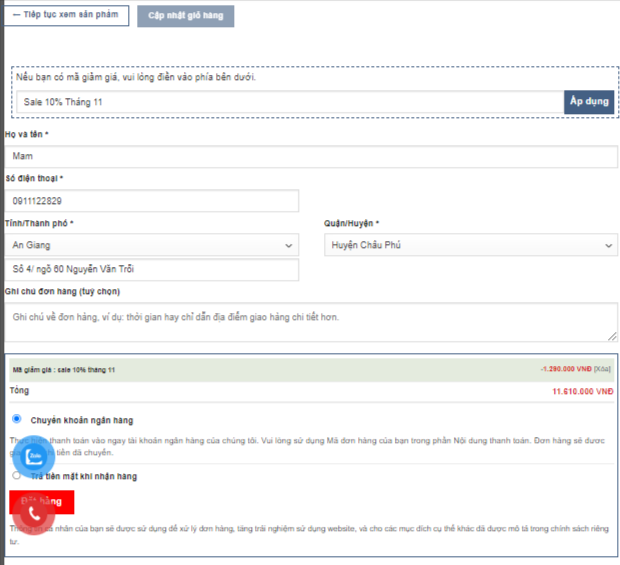This screenshot has height=565, width=620.
Task: Click the street address input field
Action: (x=152, y=270)
